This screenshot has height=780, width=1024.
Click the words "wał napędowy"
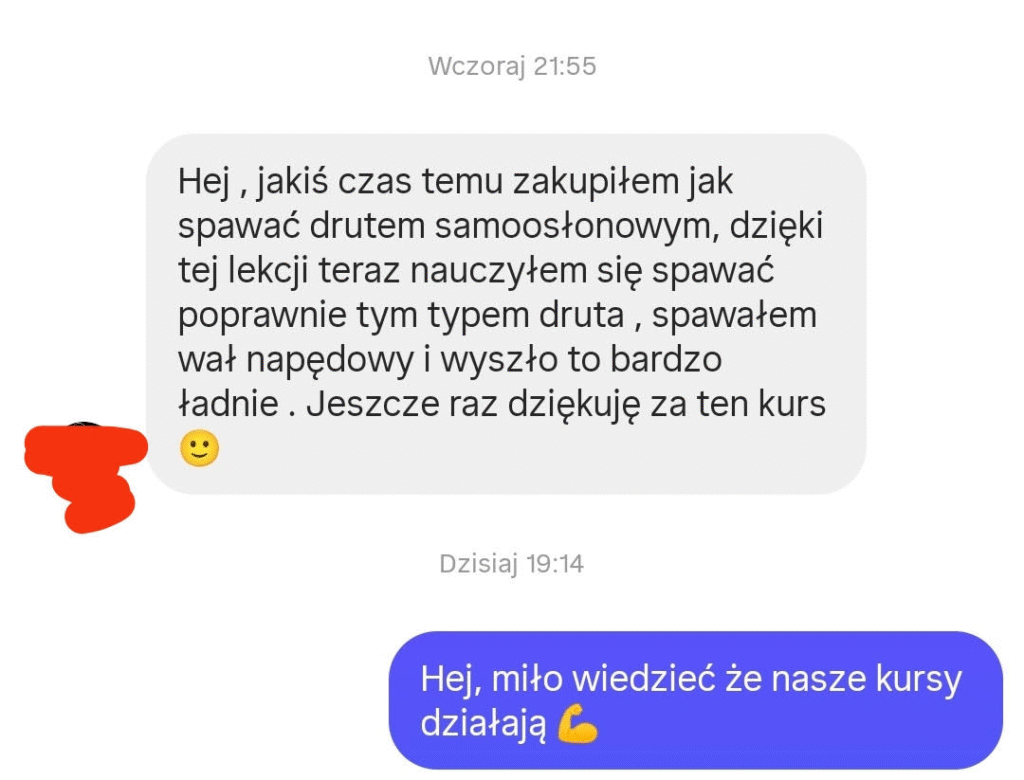tap(296, 361)
